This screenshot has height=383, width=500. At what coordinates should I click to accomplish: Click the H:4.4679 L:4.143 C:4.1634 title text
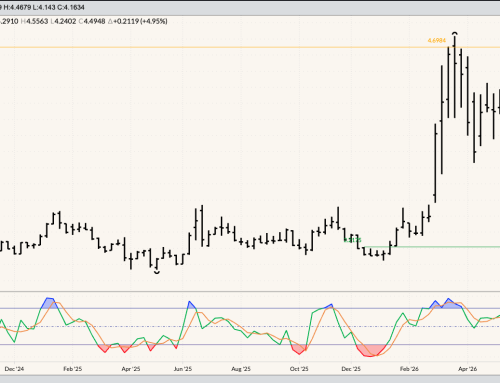[44, 7]
